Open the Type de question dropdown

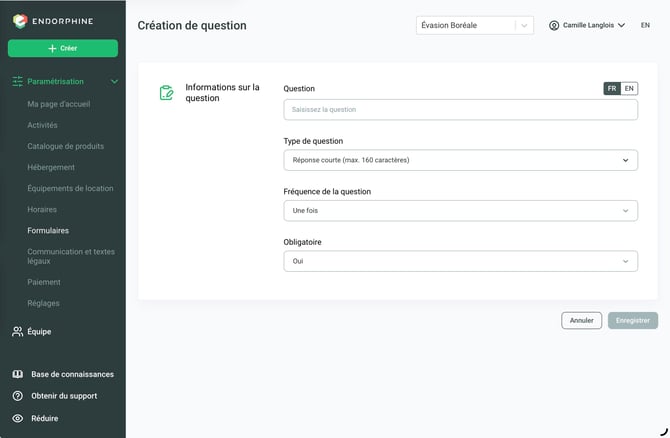[x=461, y=160]
